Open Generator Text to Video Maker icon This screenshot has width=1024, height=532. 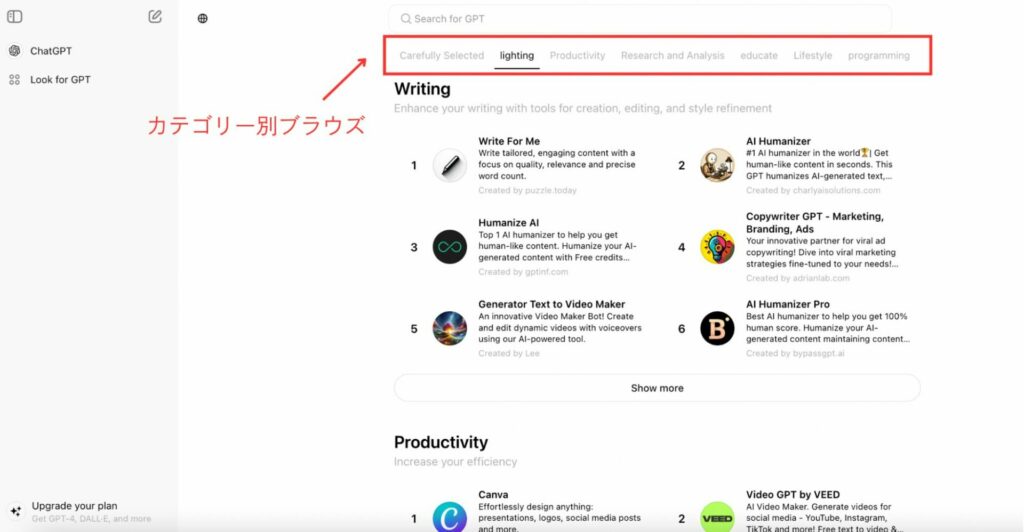(450, 328)
